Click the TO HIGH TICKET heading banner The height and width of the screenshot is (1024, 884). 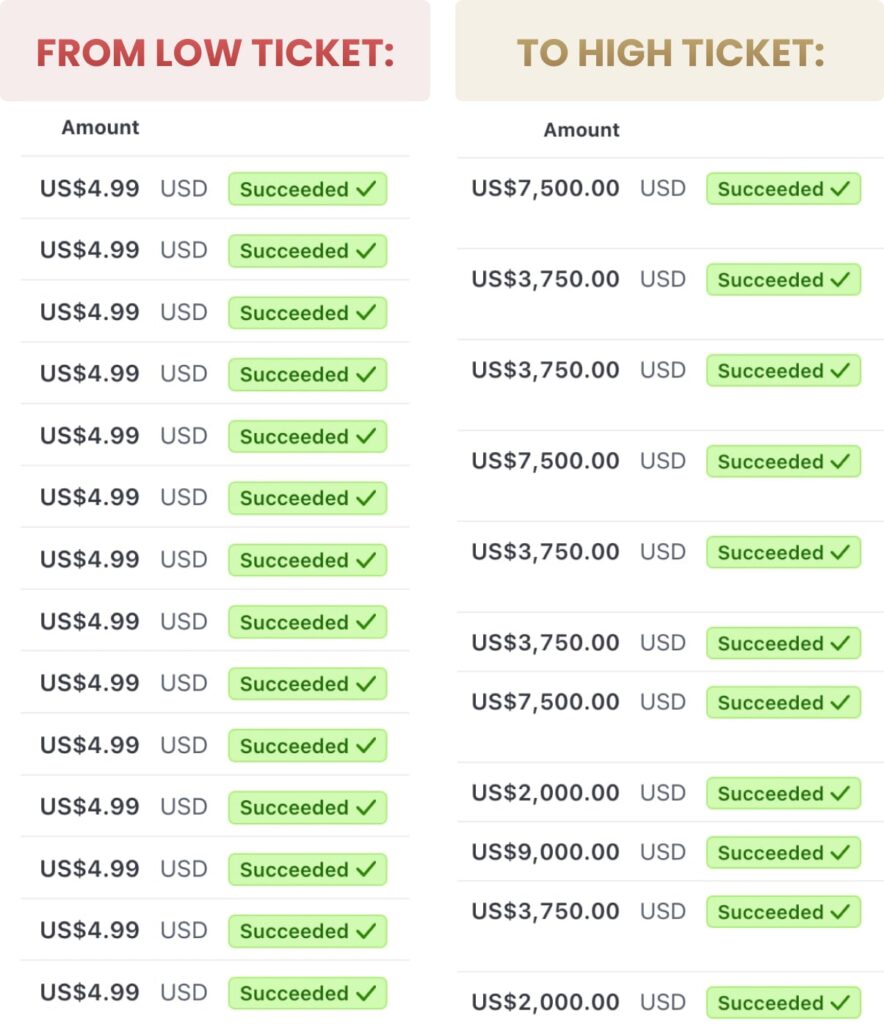[x=669, y=51]
